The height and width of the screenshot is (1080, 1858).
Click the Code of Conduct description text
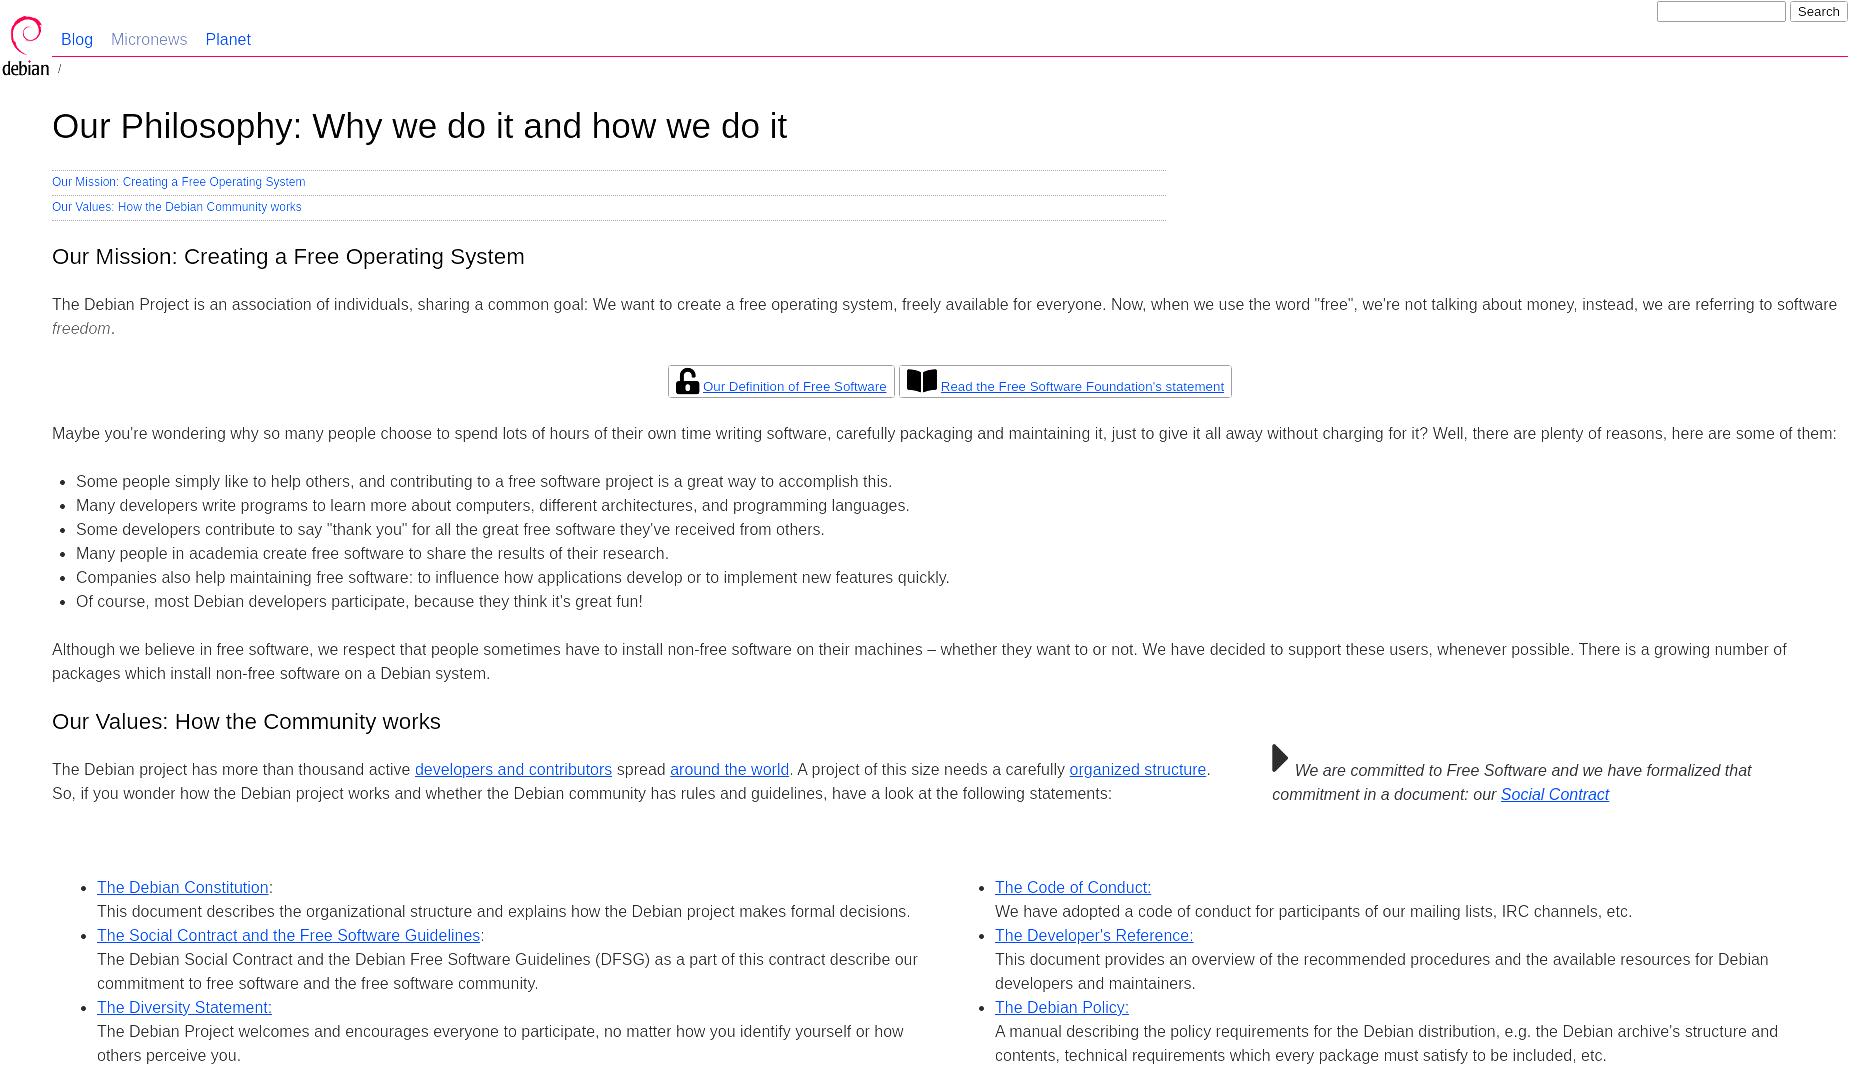pyautogui.click(x=1313, y=912)
